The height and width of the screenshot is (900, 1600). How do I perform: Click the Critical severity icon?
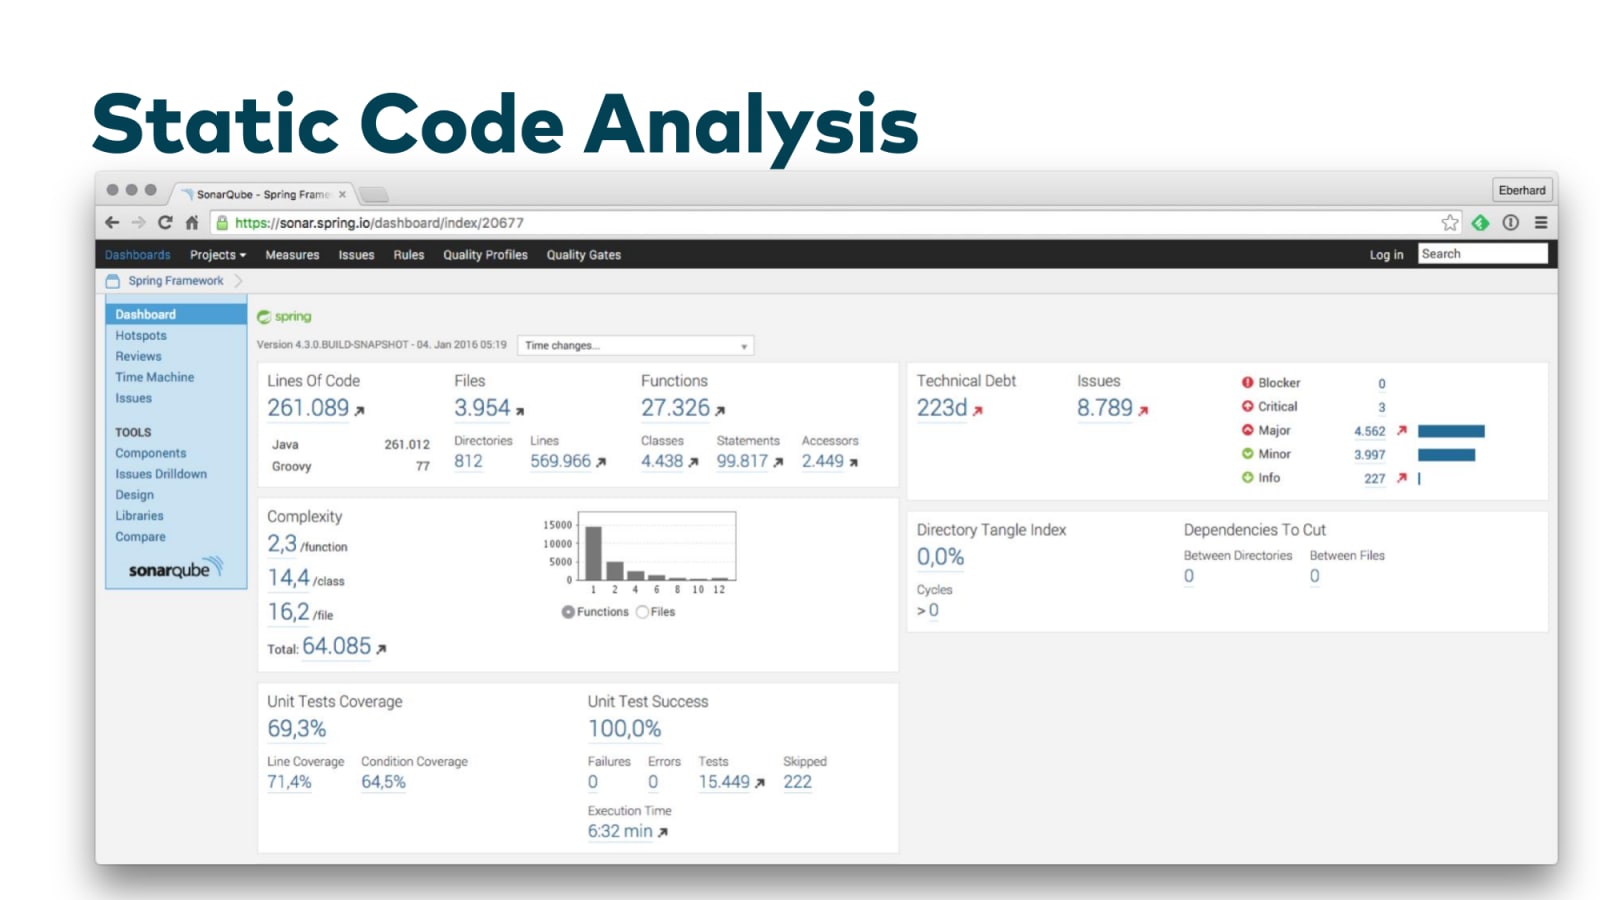(1247, 406)
